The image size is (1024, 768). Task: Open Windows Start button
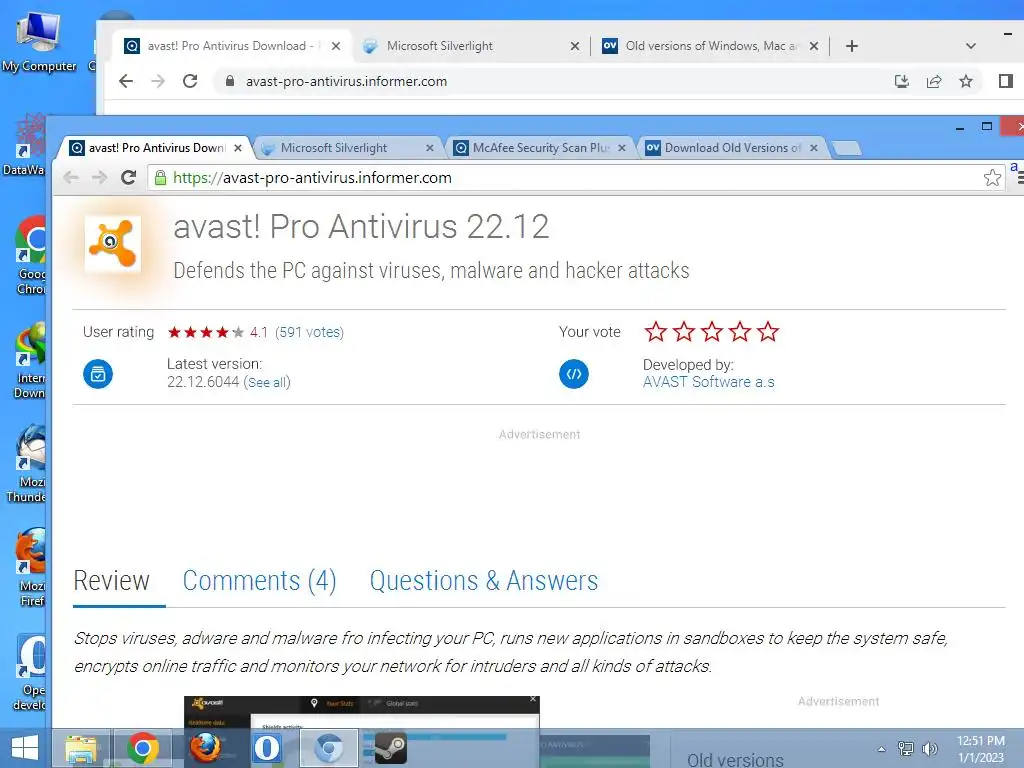[25, 748]
